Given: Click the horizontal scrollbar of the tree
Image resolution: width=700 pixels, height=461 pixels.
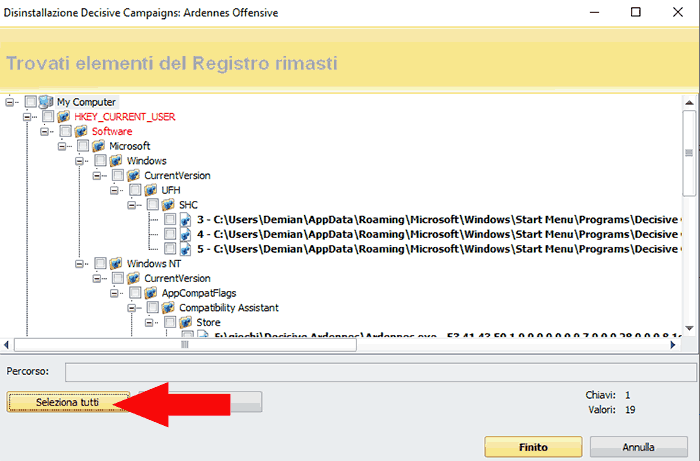Looking at the screenshot, I should (x=250, y=344).
